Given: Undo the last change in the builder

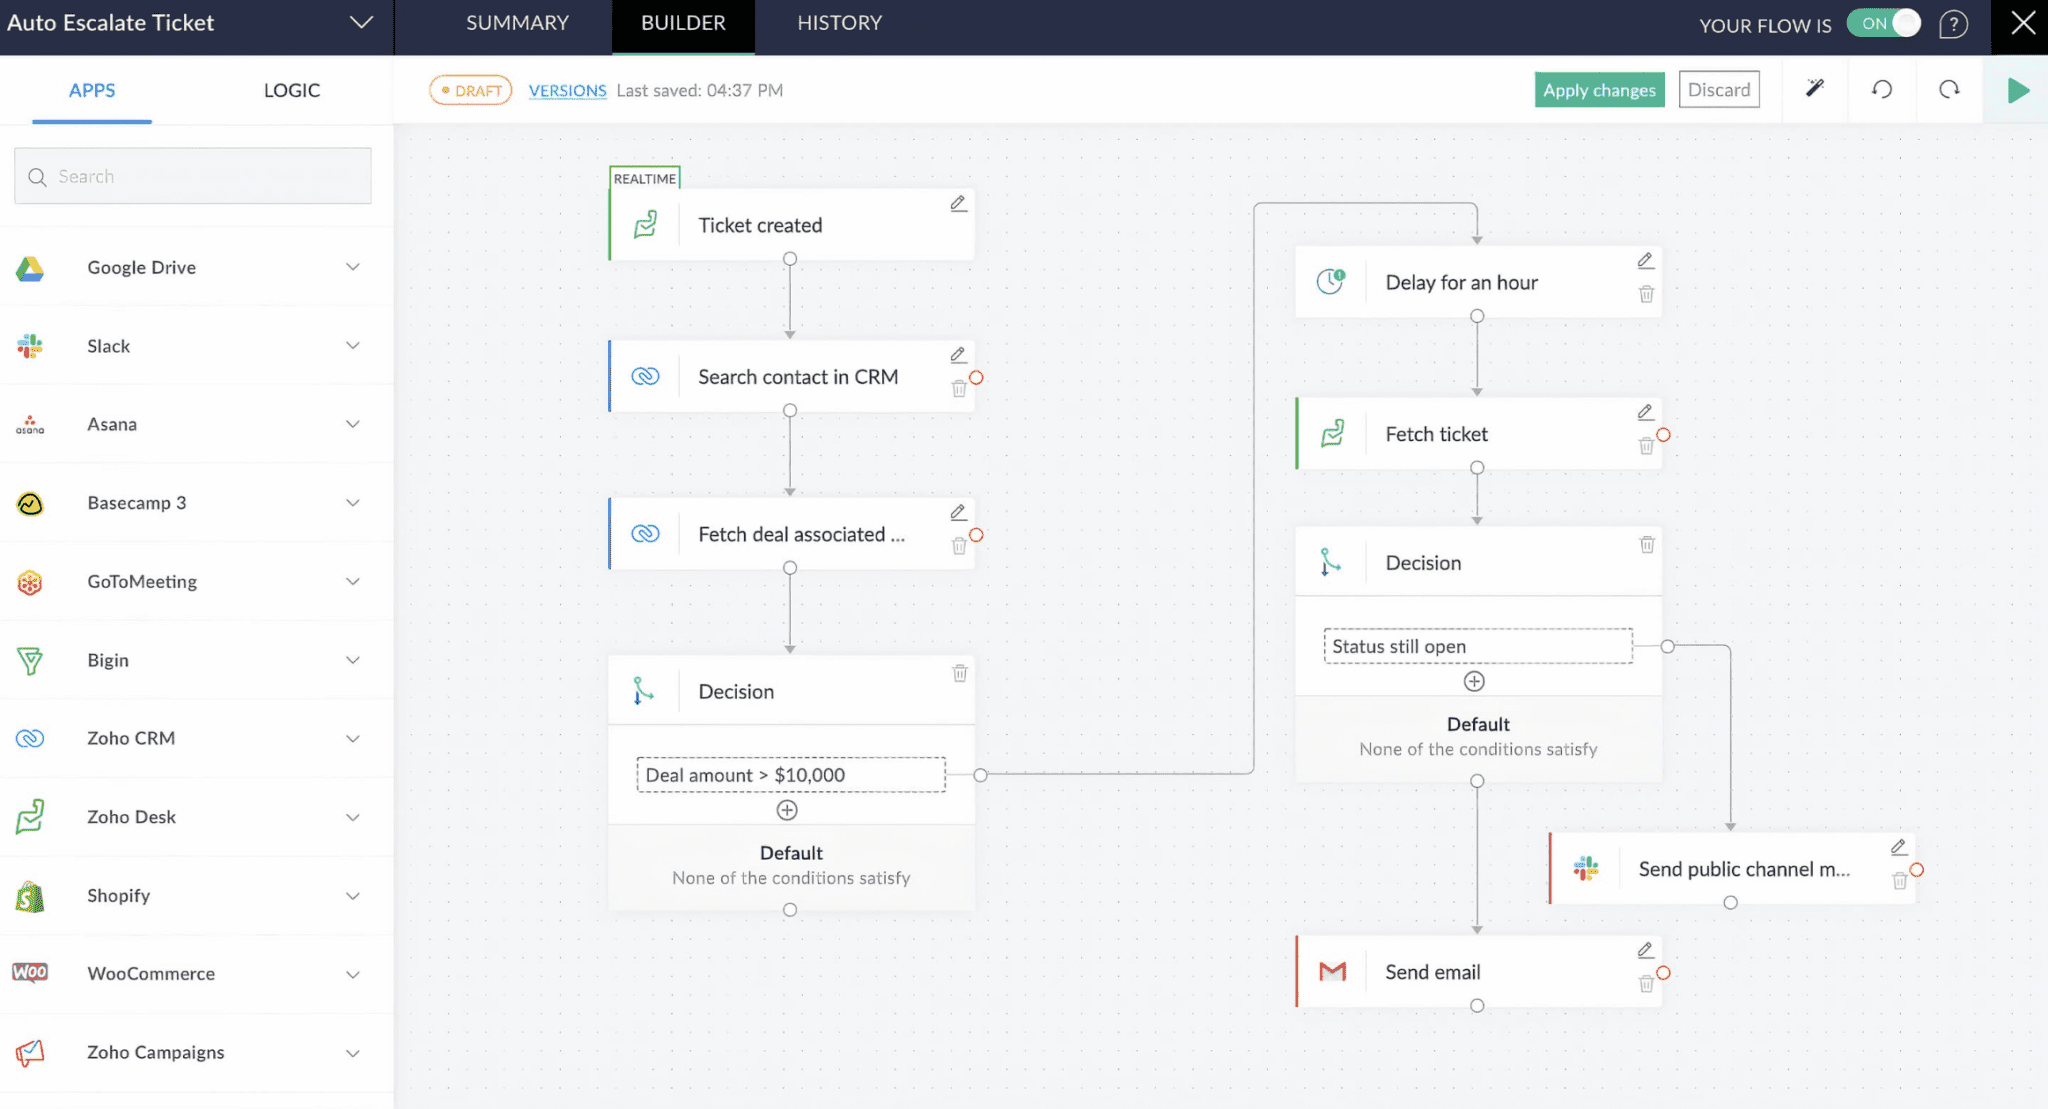Looking at the screenshot, I should click(x=1881, y=89).
